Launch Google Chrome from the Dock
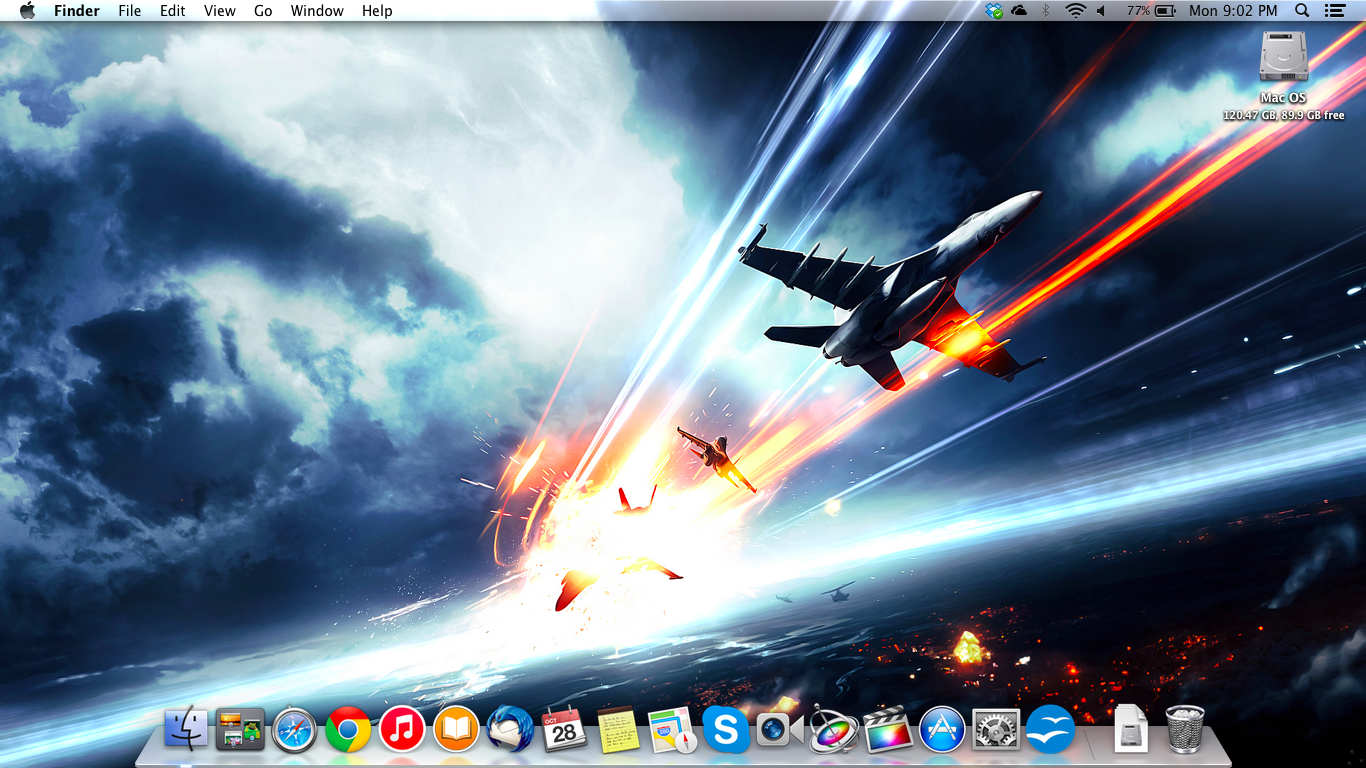Viewport: 1366px width, 768px height. click(x=348, y=730)
